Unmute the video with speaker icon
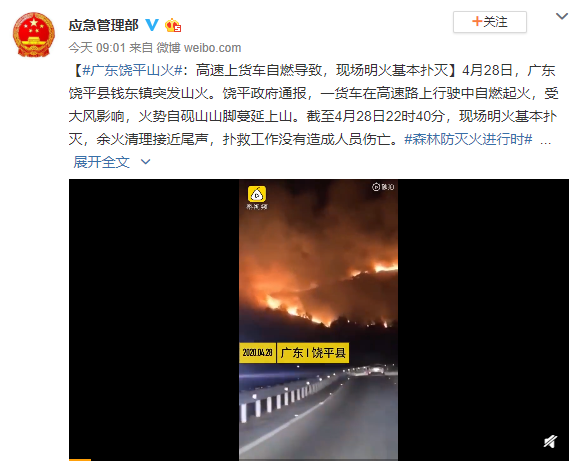Screen dimensions: 585x467 click(550, 441)
